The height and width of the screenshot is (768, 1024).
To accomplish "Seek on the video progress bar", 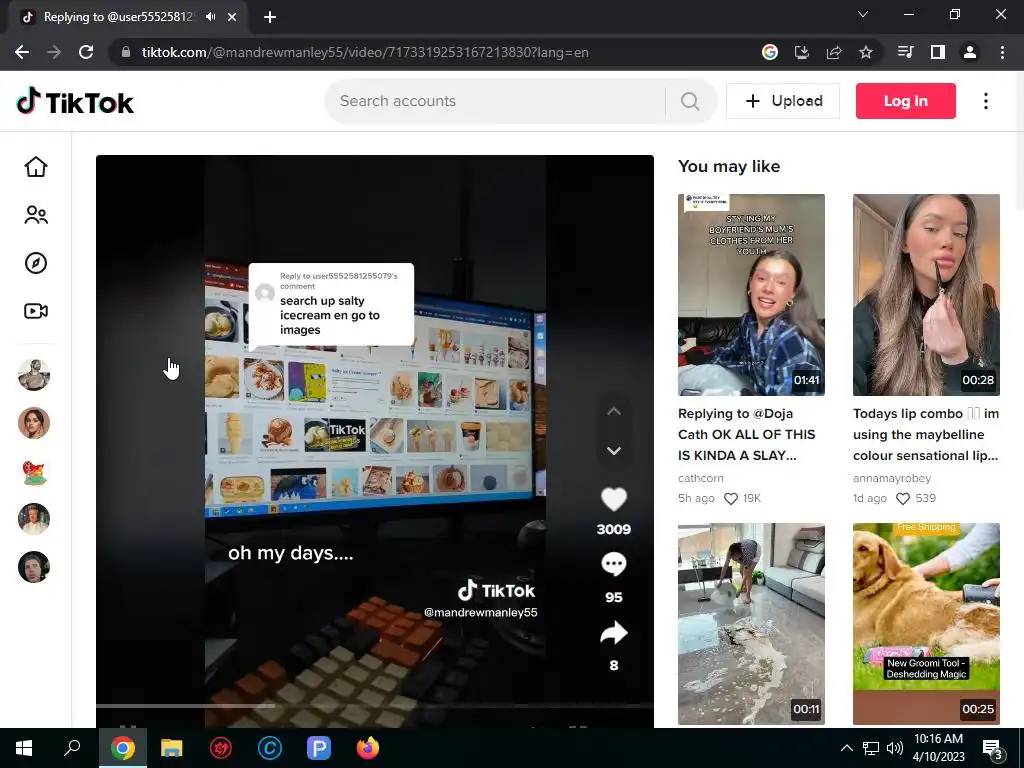I will (x=375, y=706).
